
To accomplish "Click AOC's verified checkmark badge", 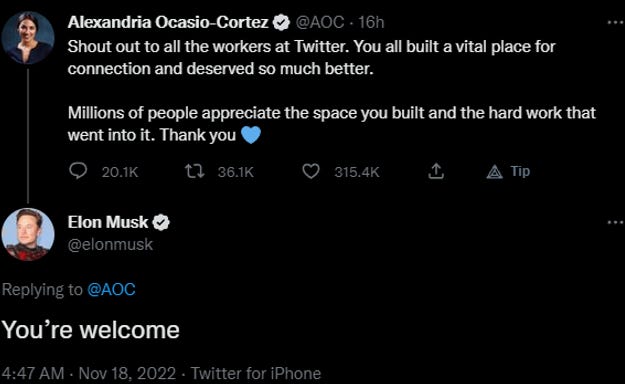I will coord(281,22).
